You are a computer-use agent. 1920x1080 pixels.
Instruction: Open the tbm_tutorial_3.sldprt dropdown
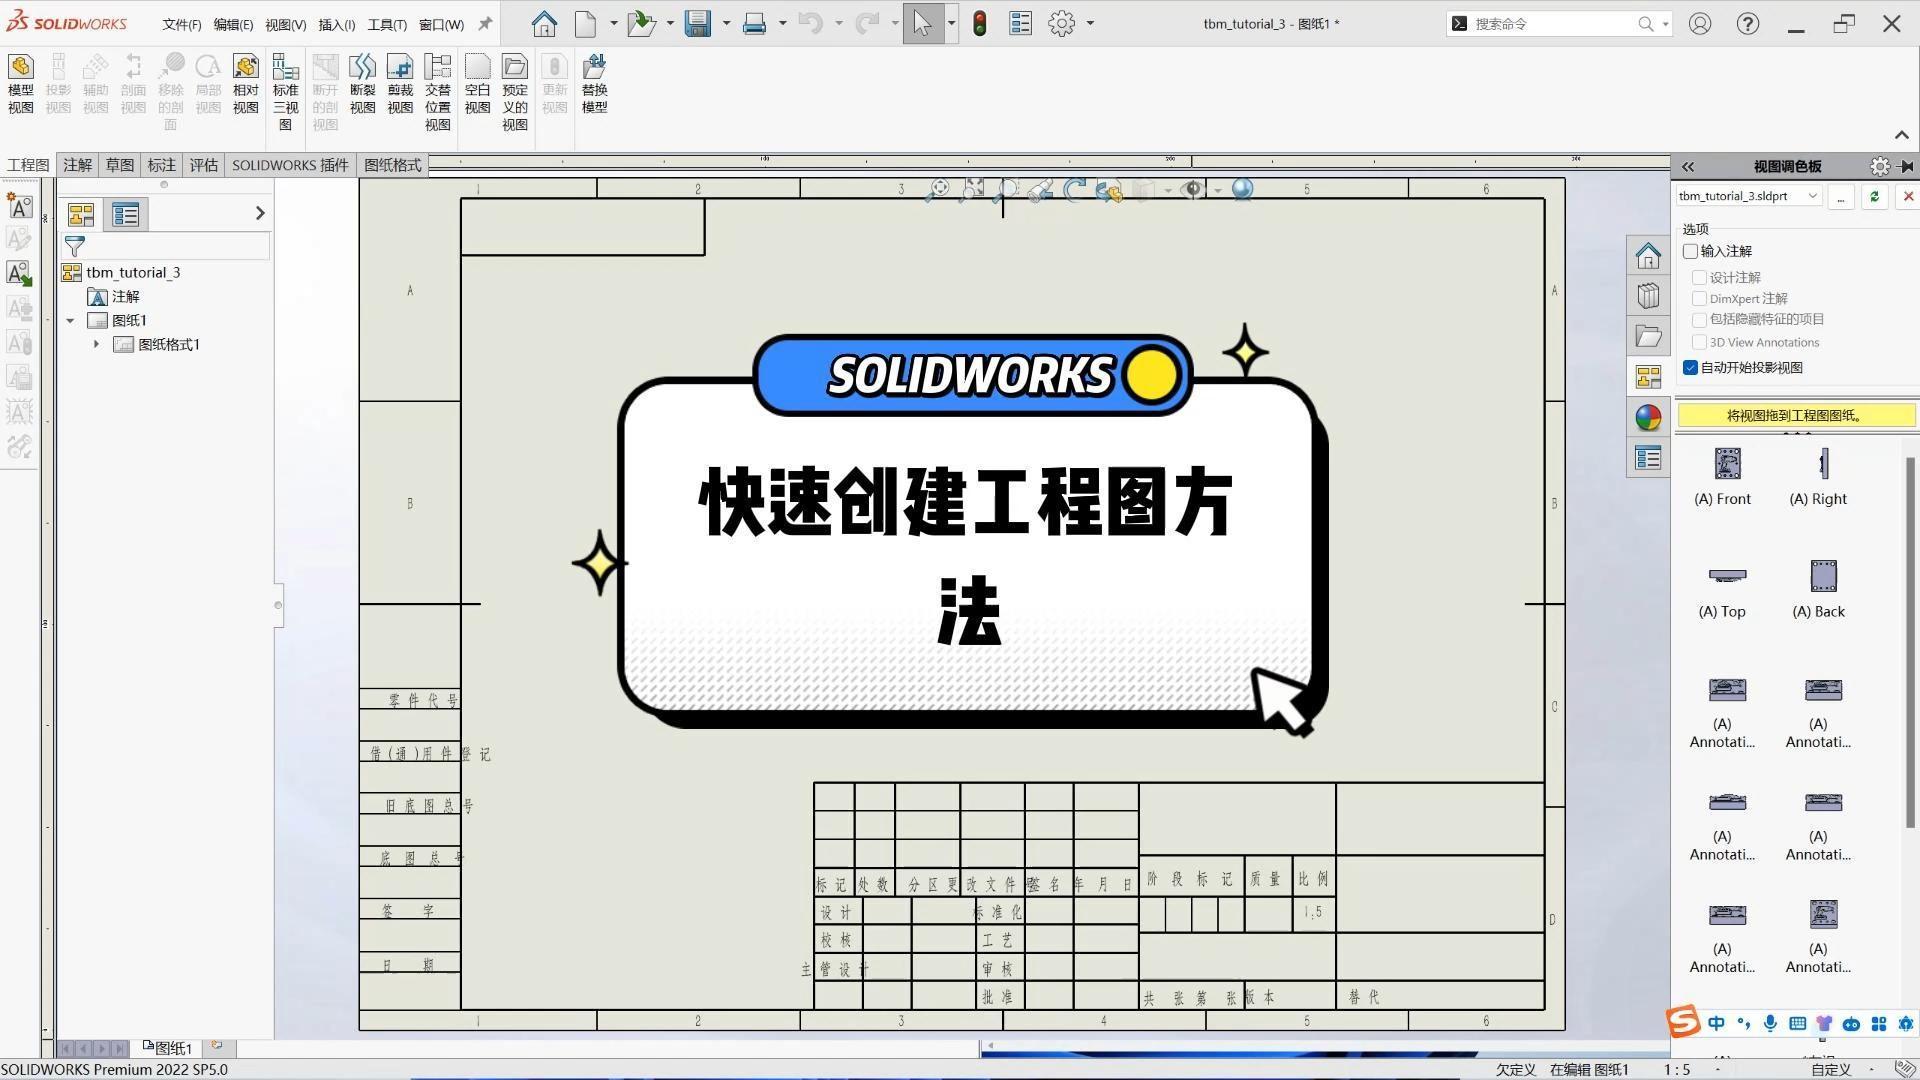coord(1811,196)
